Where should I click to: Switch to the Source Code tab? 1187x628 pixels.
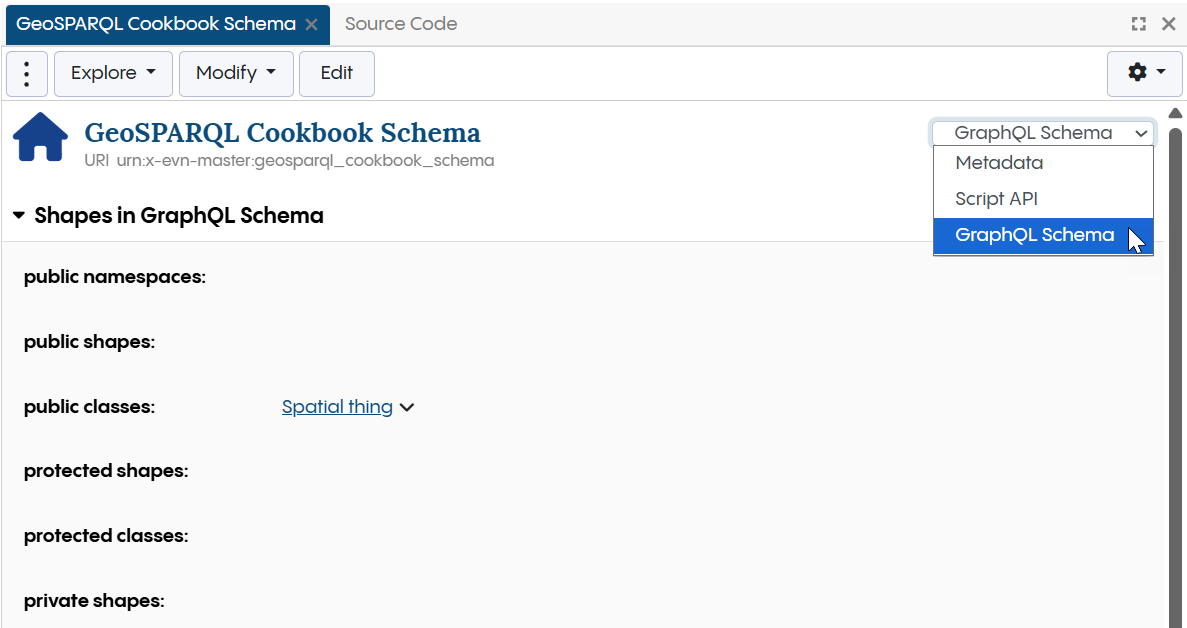401,24
